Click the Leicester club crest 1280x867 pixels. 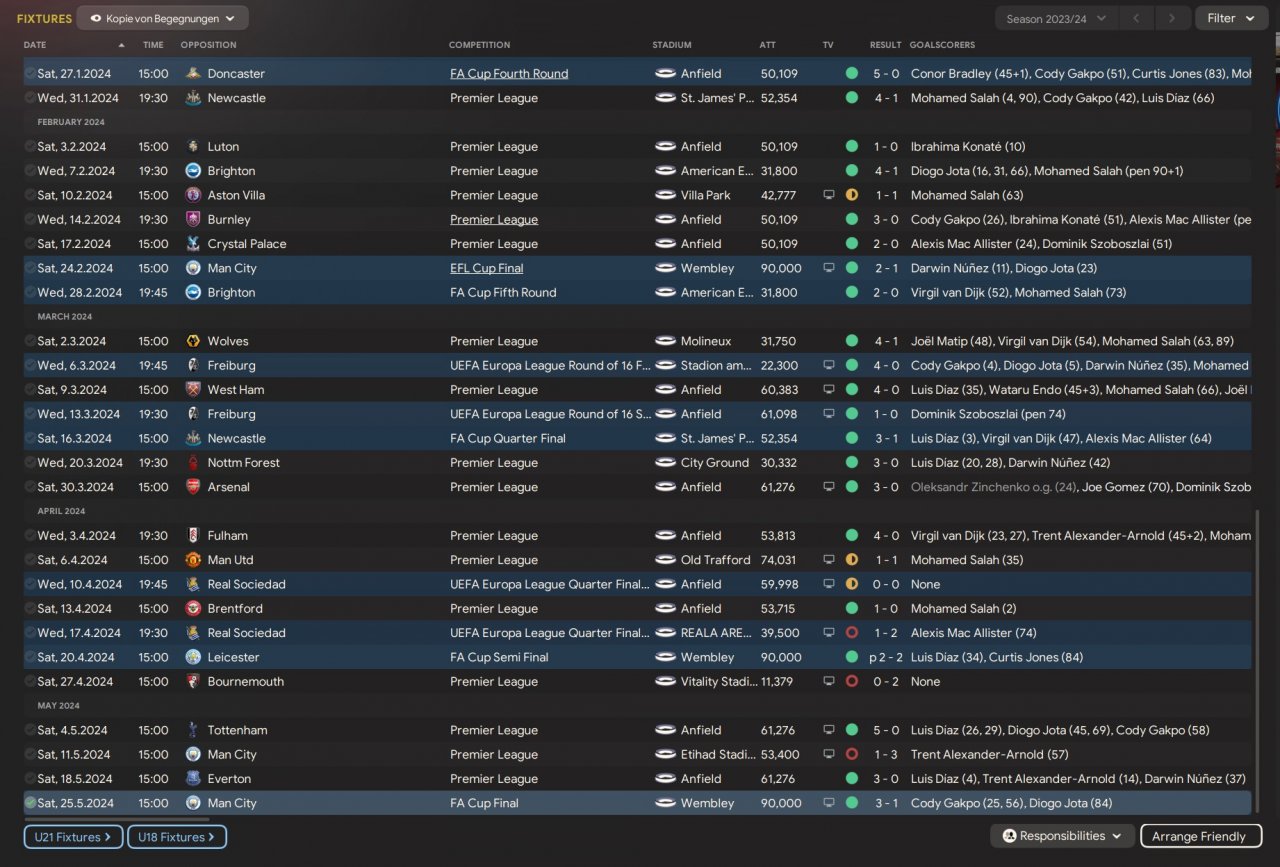point(193,657)
